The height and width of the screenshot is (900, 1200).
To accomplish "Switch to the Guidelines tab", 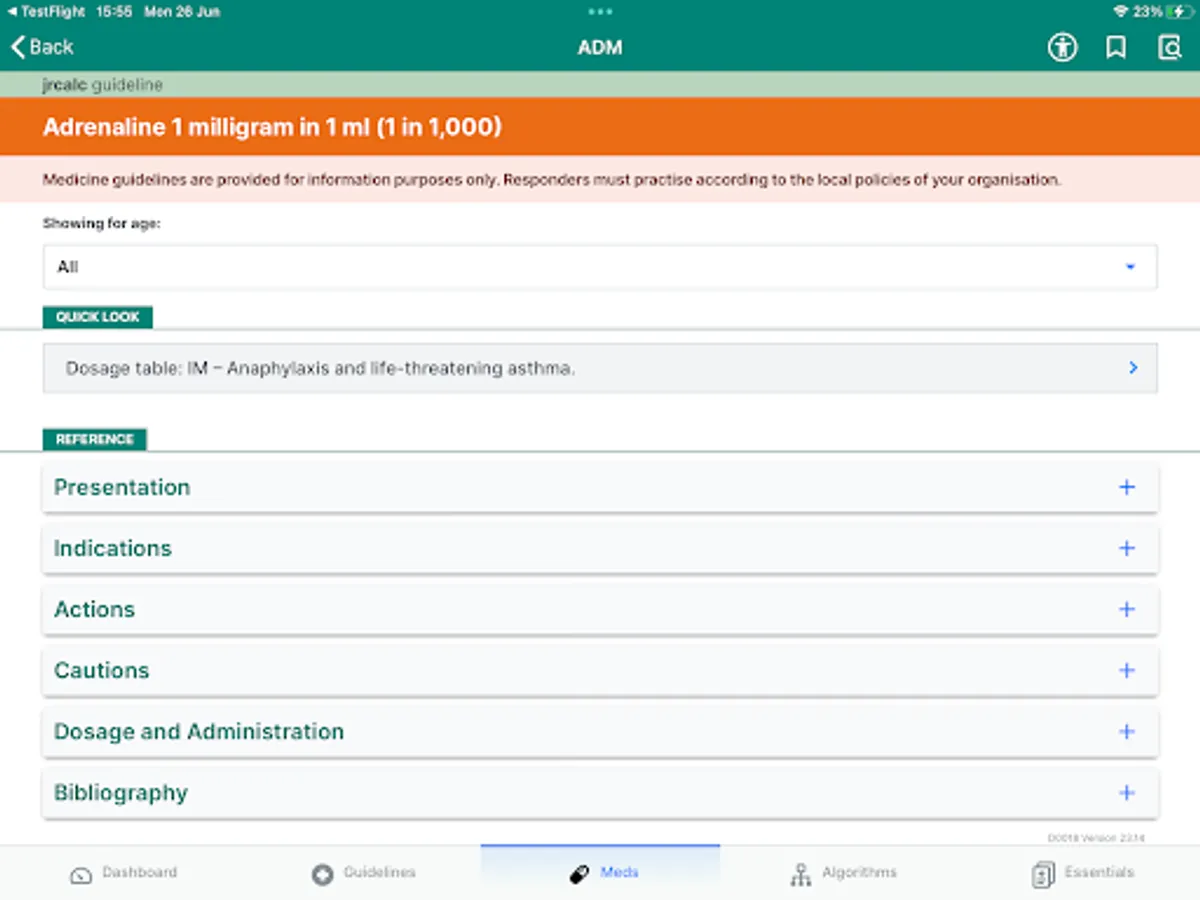I will point(361,873).
